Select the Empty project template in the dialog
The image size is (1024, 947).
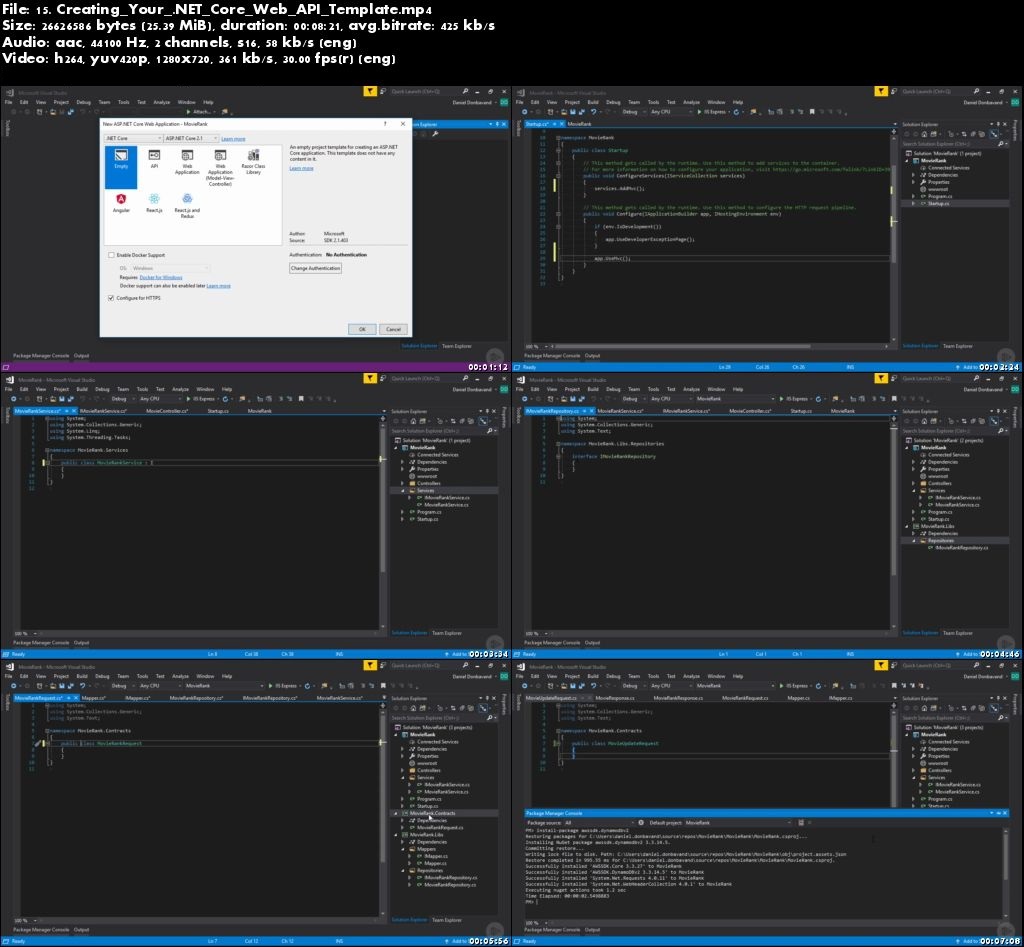121,167
